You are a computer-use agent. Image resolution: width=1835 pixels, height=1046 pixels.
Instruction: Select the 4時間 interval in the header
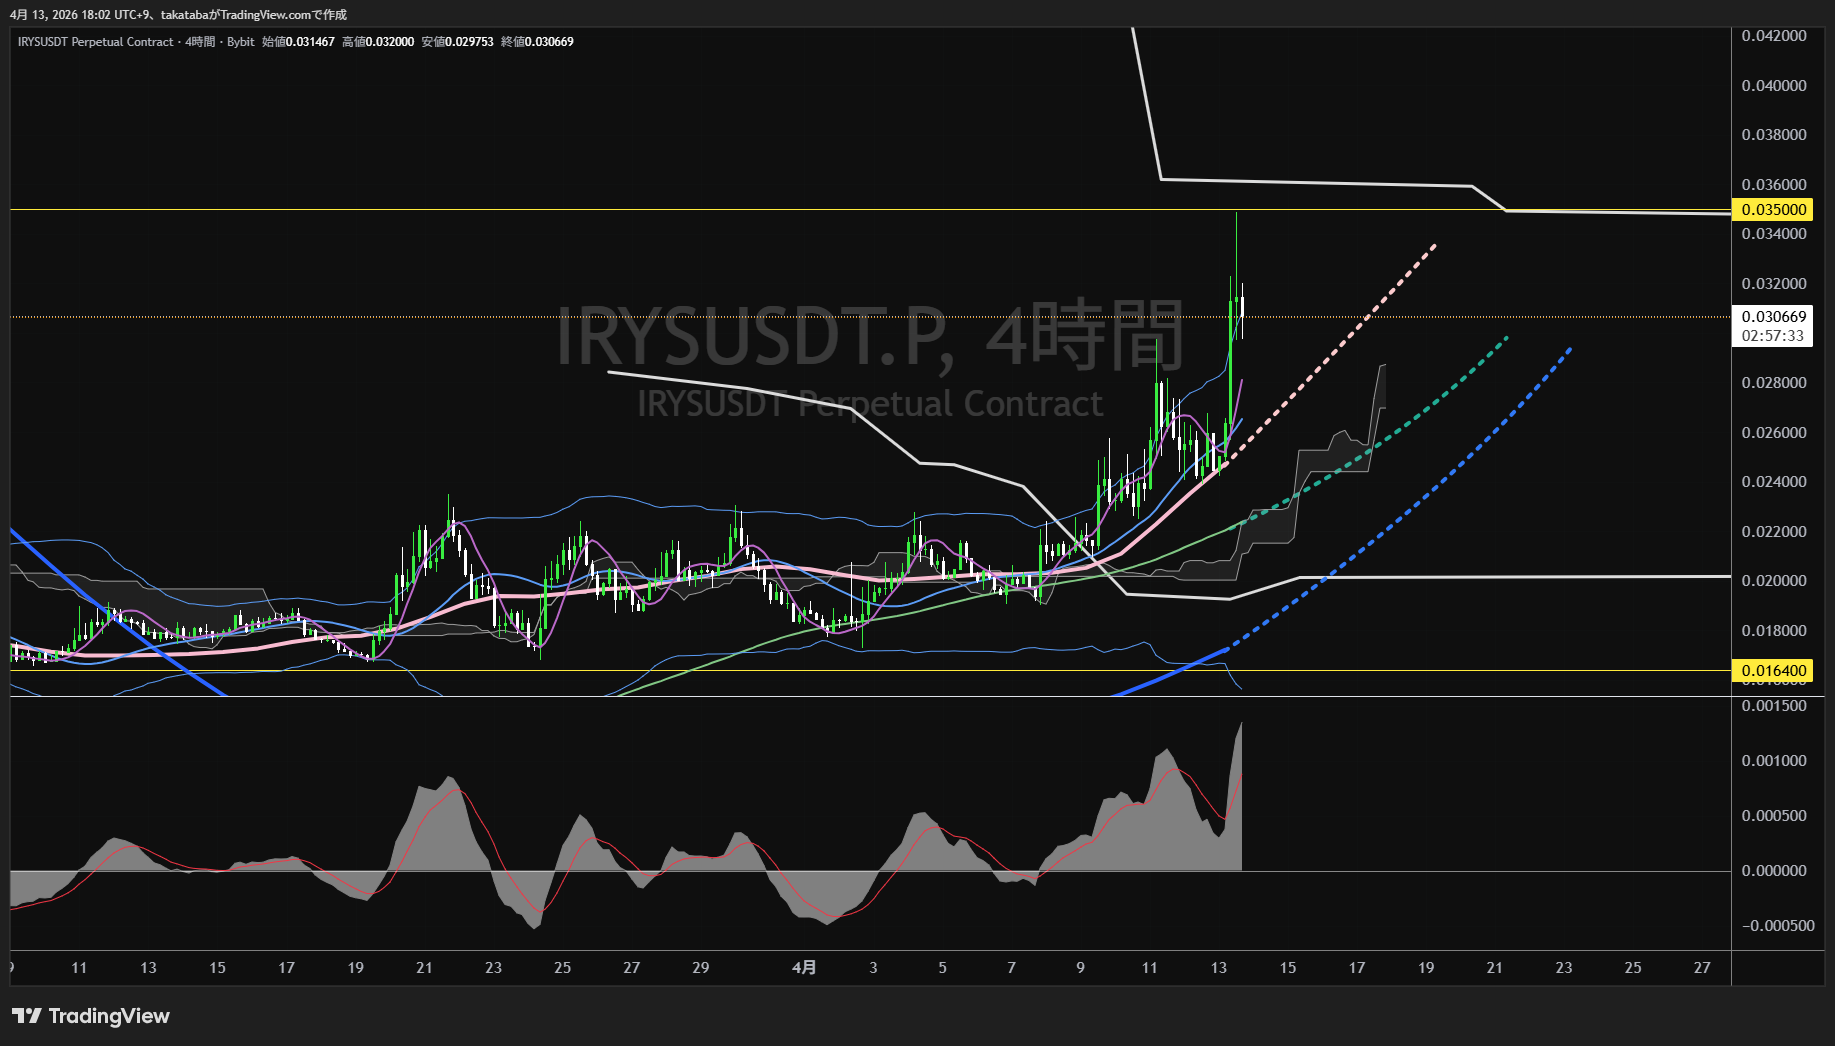click(x=200, y=42)
